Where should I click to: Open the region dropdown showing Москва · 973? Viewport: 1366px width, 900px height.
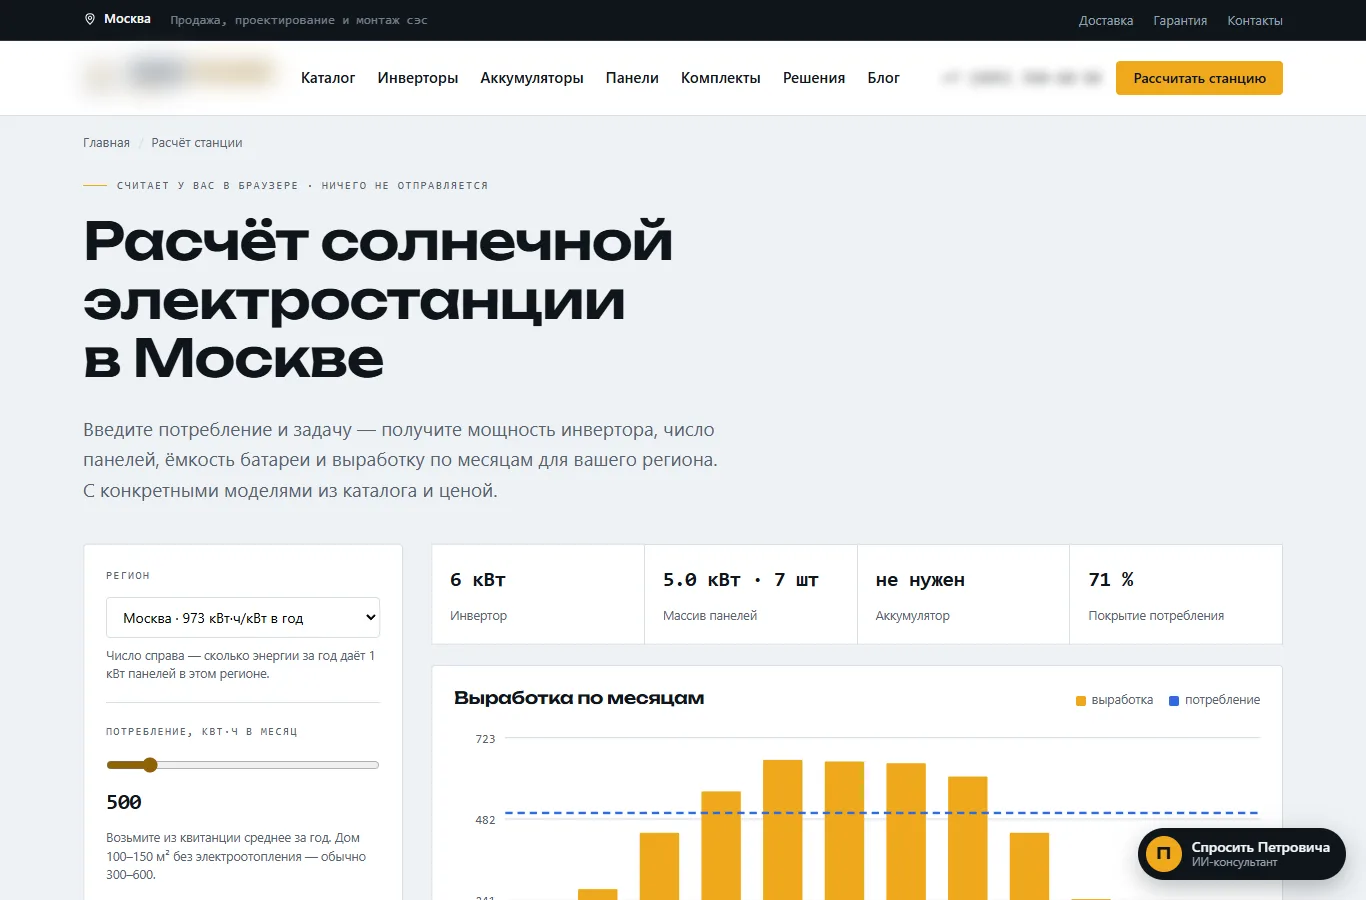243,618
